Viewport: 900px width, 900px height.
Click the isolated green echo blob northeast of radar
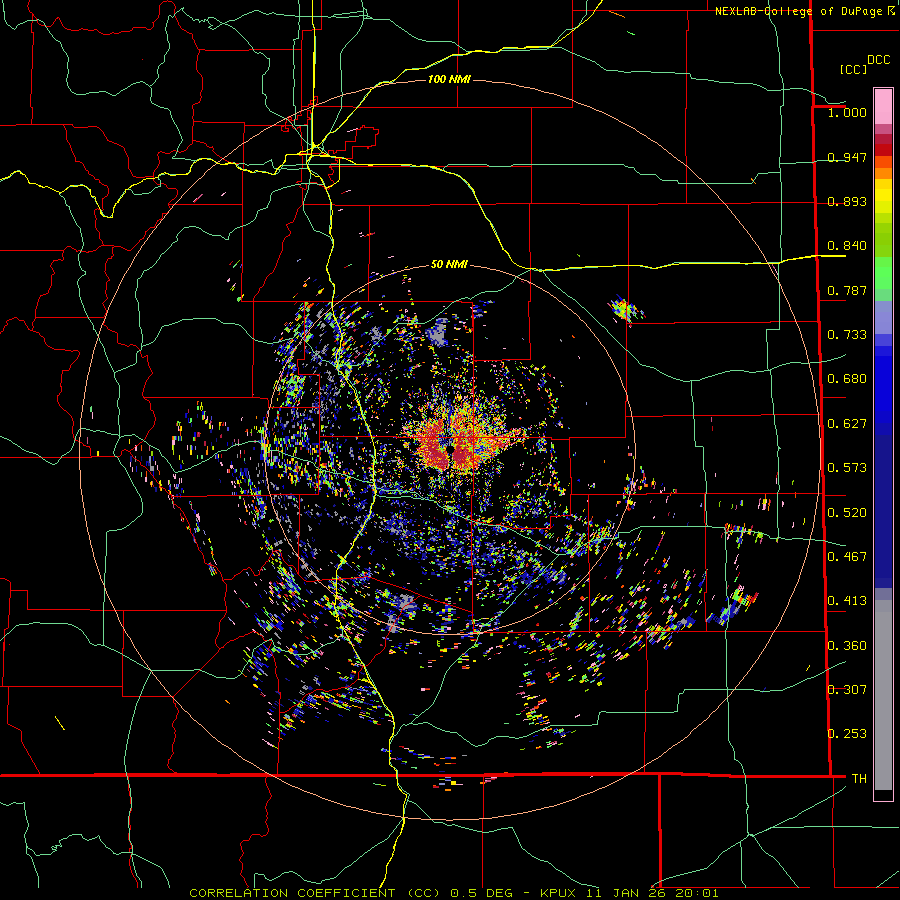tap(624, 310)
